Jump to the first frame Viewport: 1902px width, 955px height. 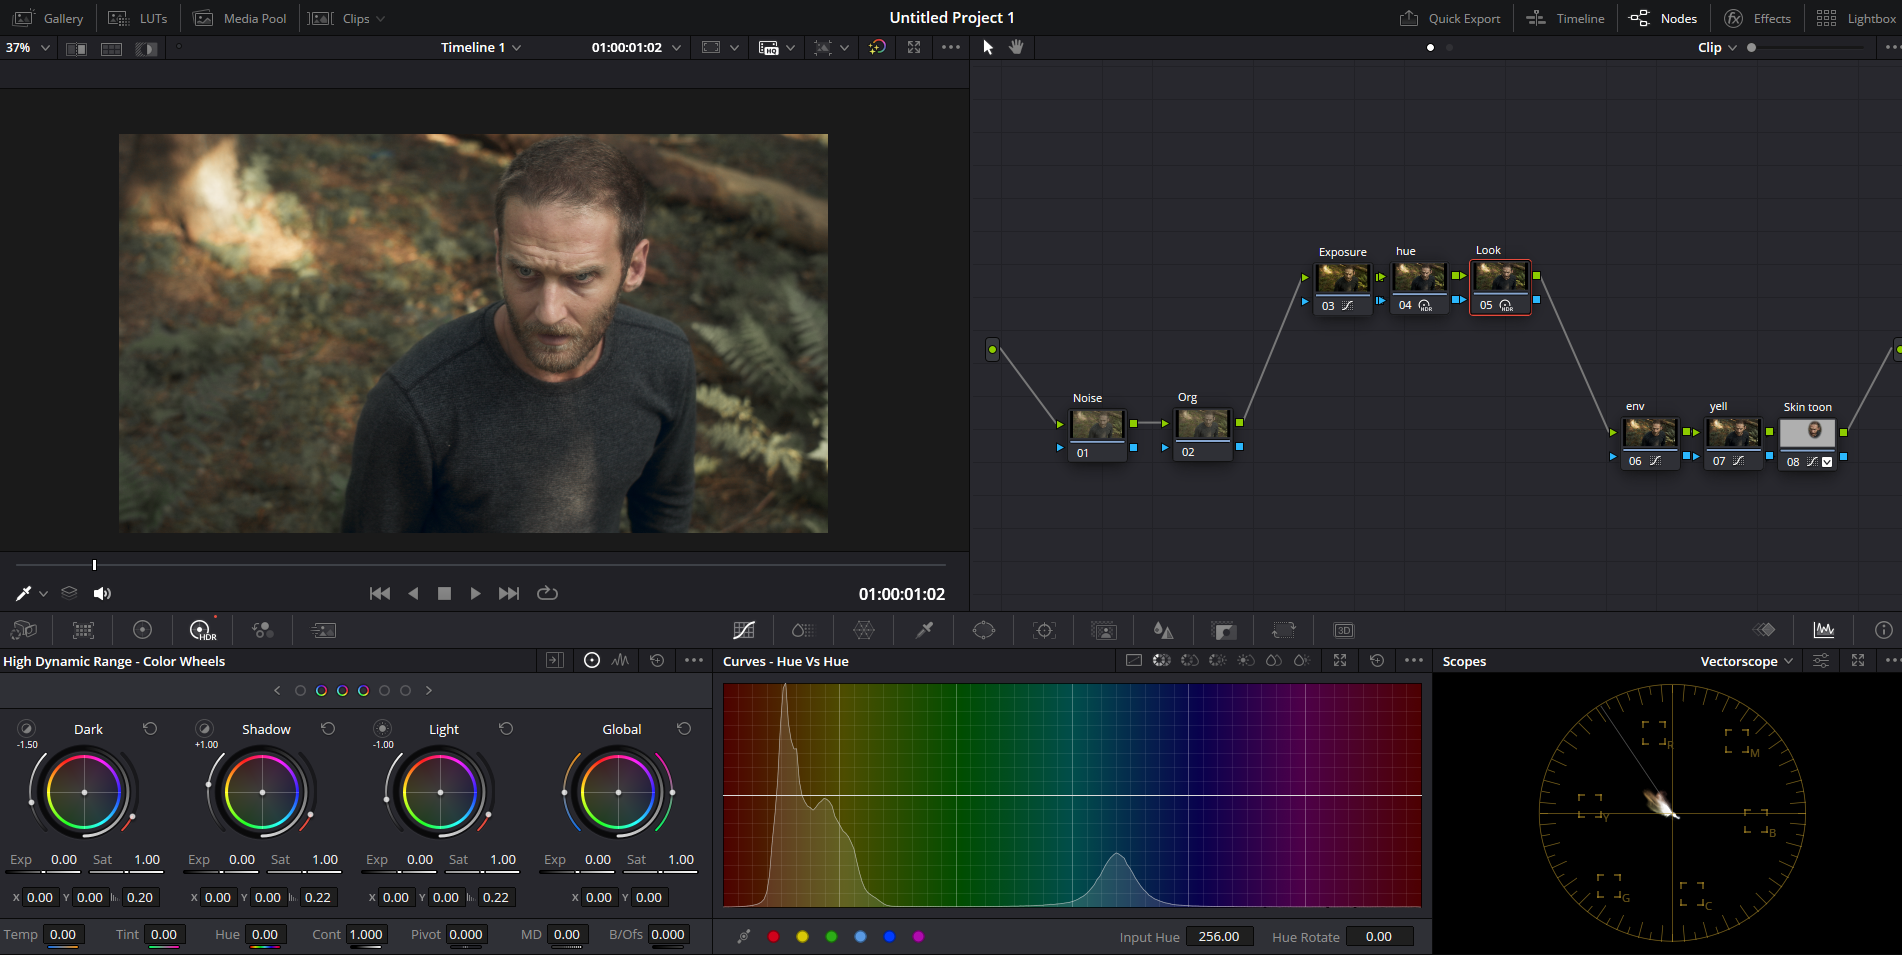pos(380,593)
